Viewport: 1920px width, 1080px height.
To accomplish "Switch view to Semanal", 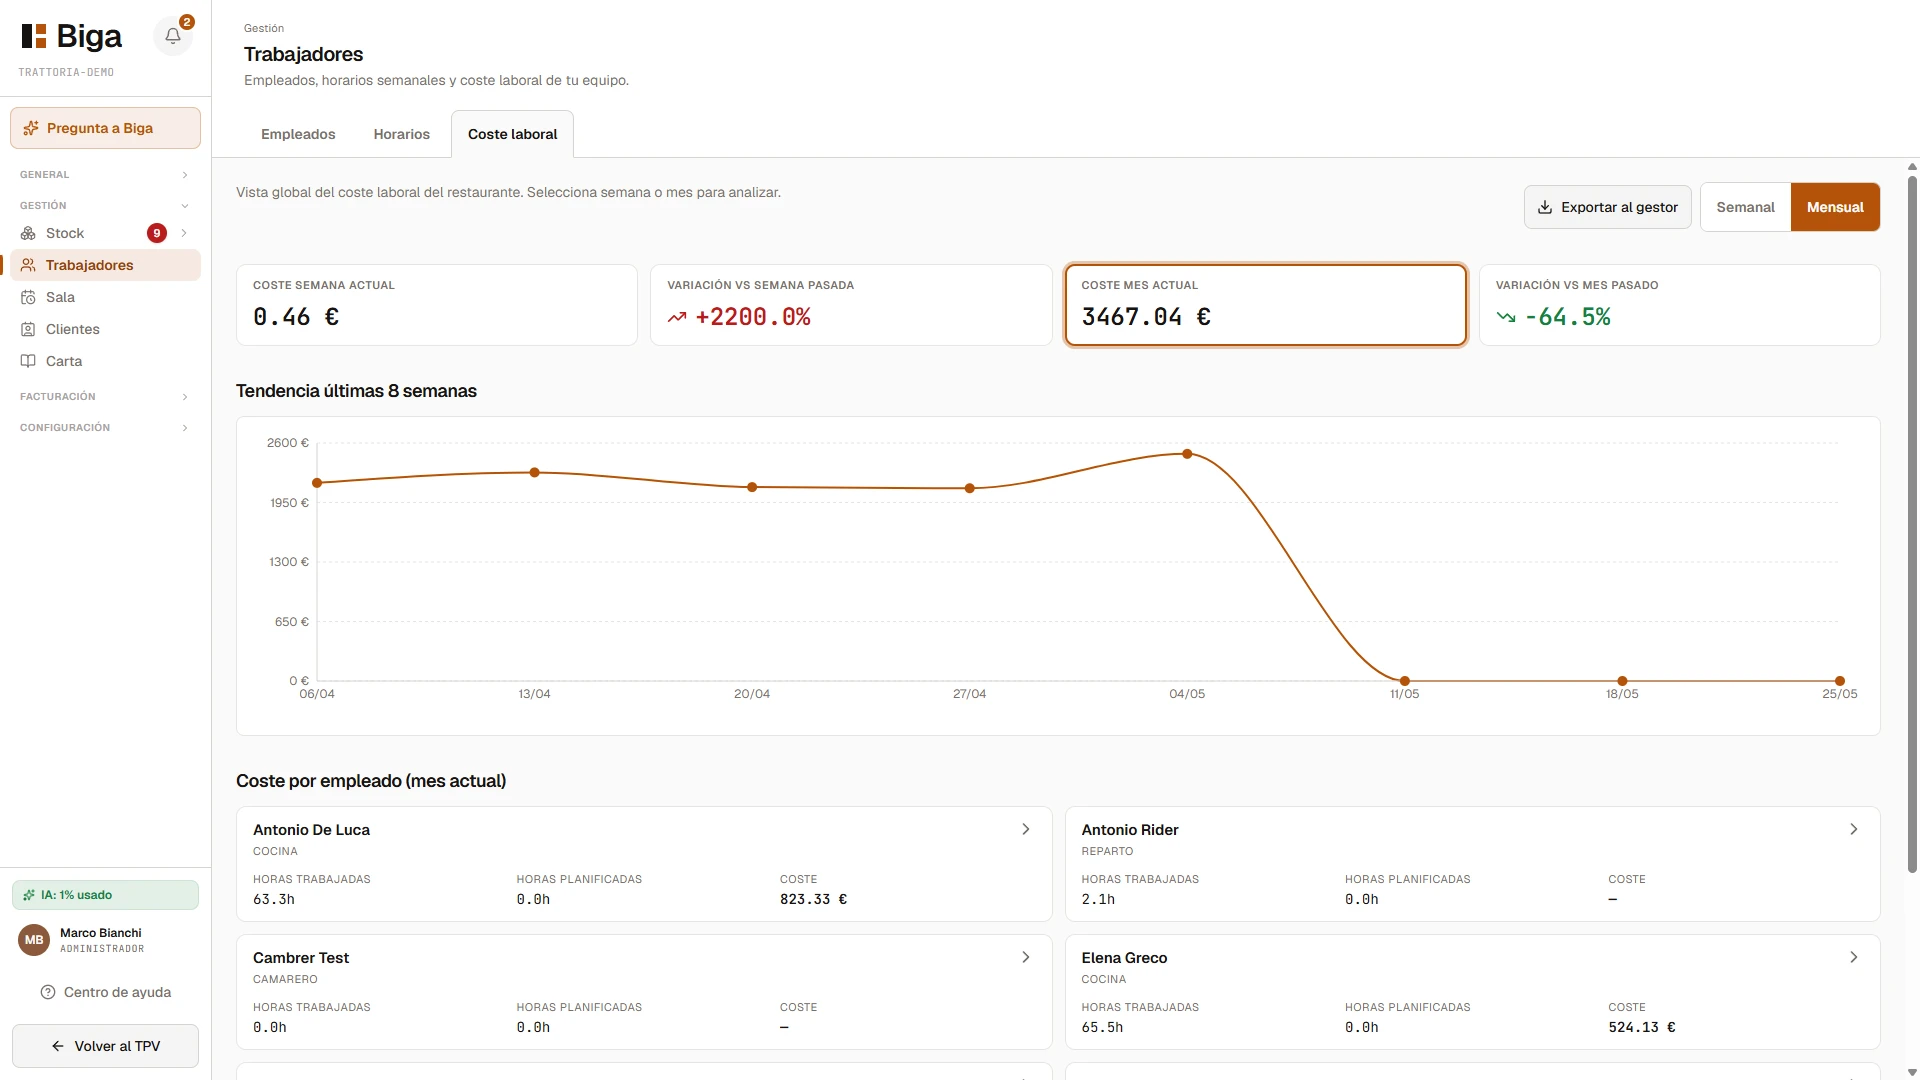I will (1745, 207).
